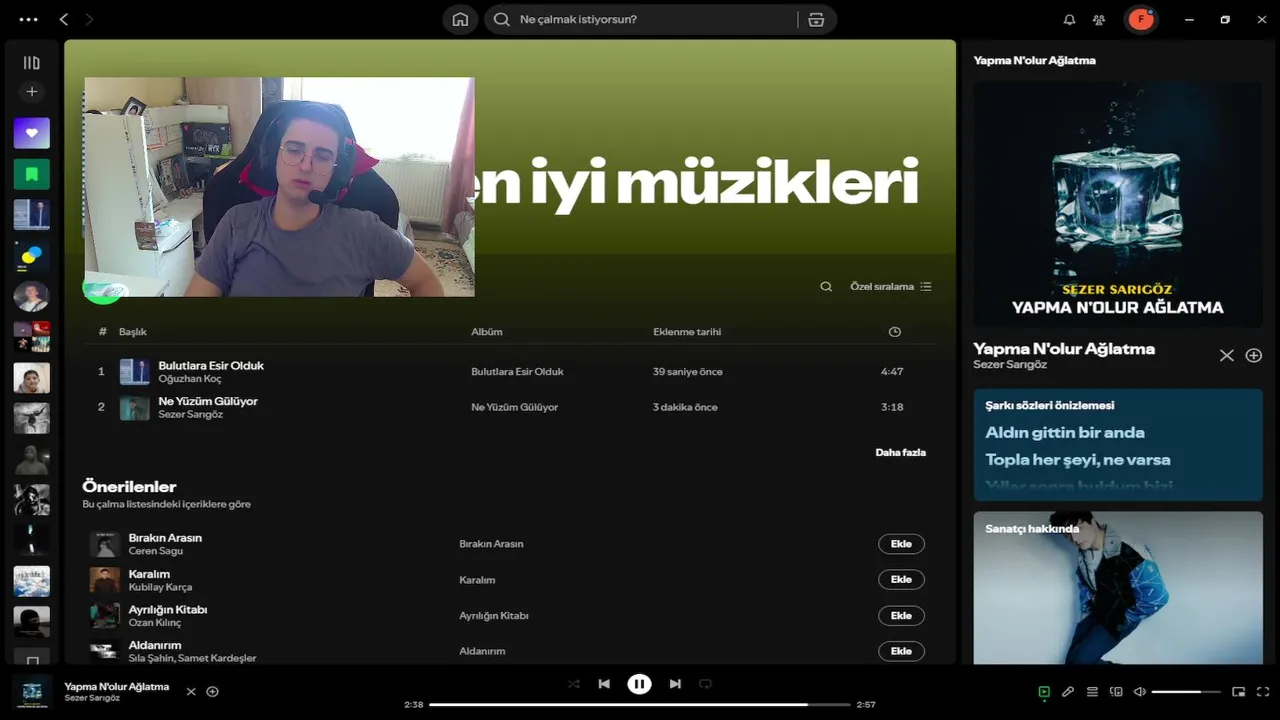The image size is (1280, 720).
Task: Click 'Daha fazla' to find more
Action: tap(900, 452)
